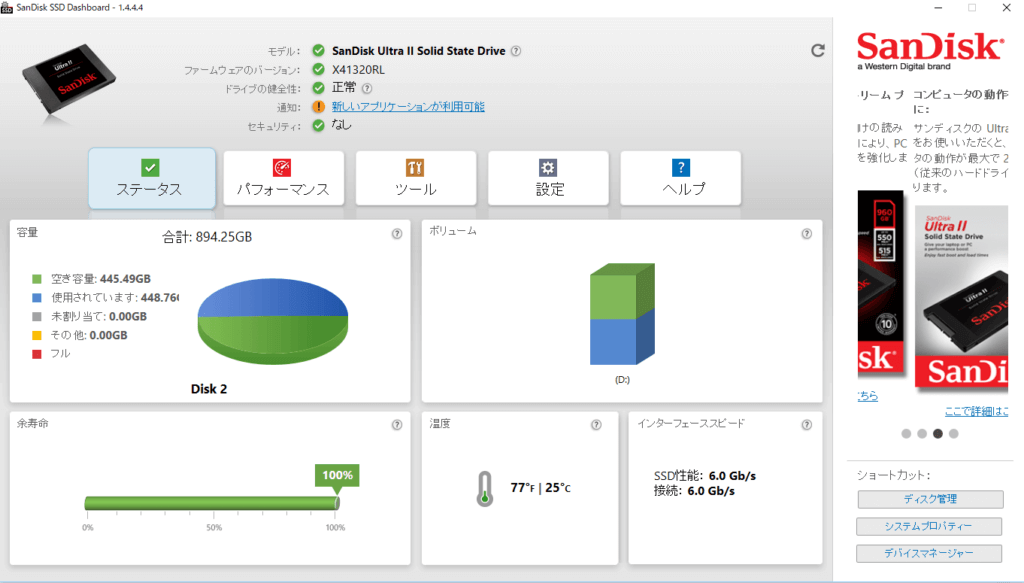Viewport: 1024px width, 583px height.
Task: Click the thermometer icon
Action: (485, 489)
